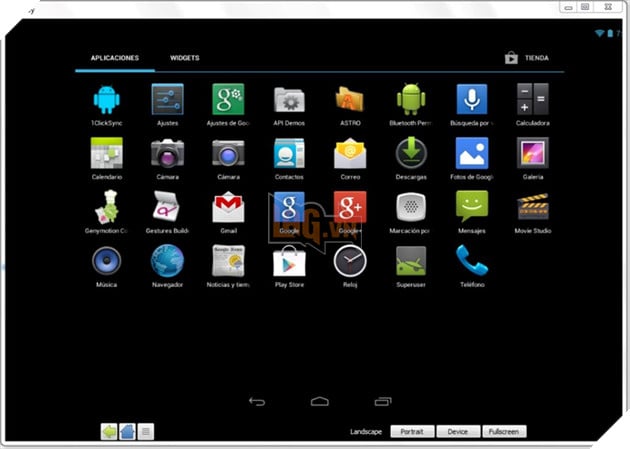Open Fotos de Google app
The width and height of the screenshot is (630, 449).
(472, 153)
